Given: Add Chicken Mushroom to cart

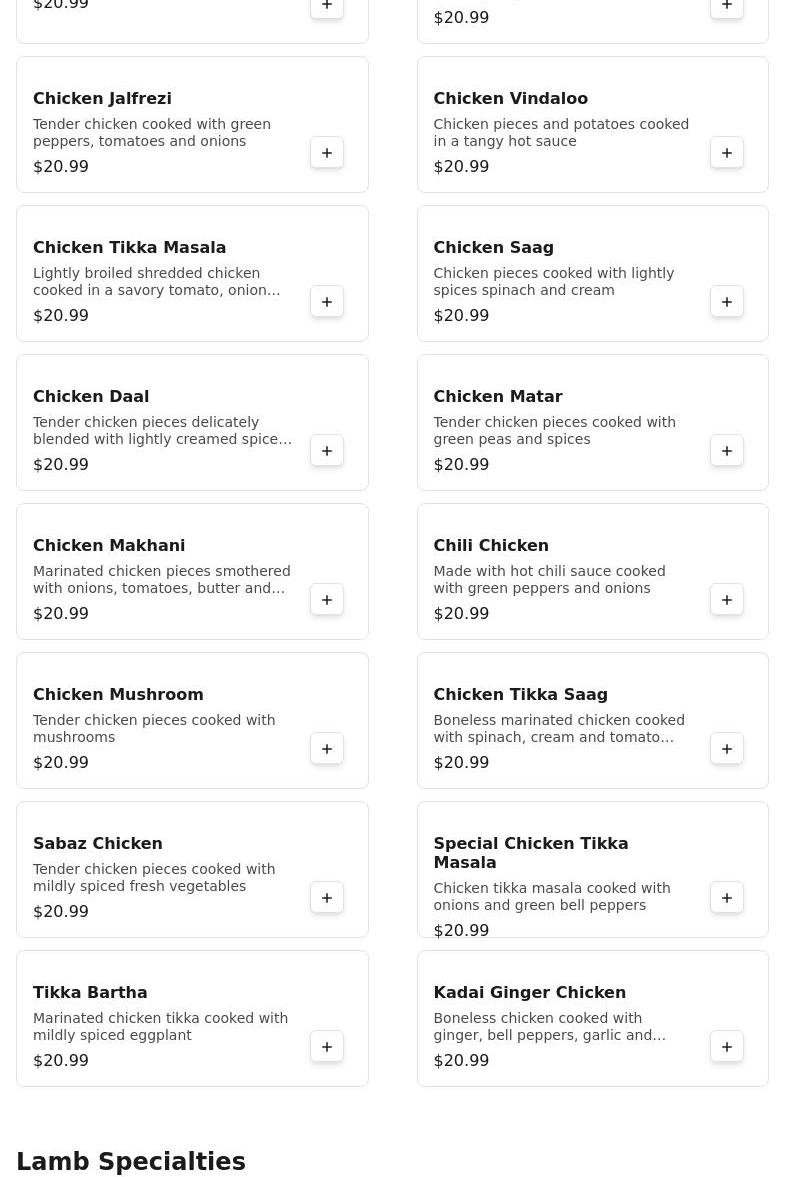Looking at the screenshot, I should 327,749.
